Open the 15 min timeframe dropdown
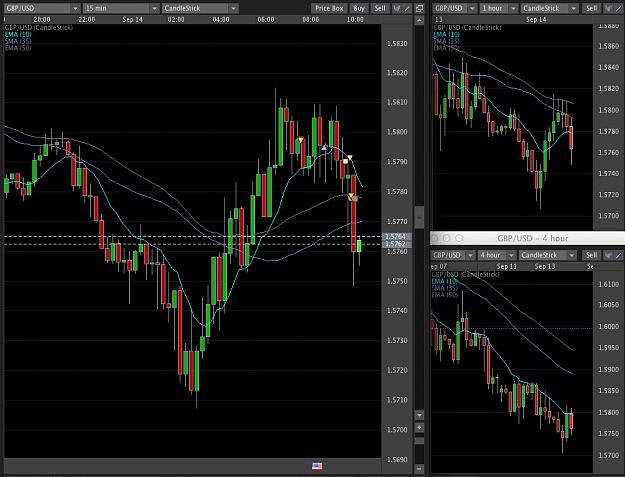Image resolution: width=625 pixels, height=477 pixels. [121, 8]
